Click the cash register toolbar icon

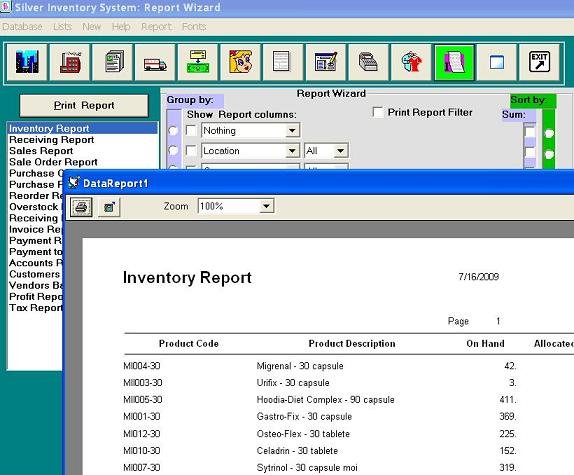[369, 62]
